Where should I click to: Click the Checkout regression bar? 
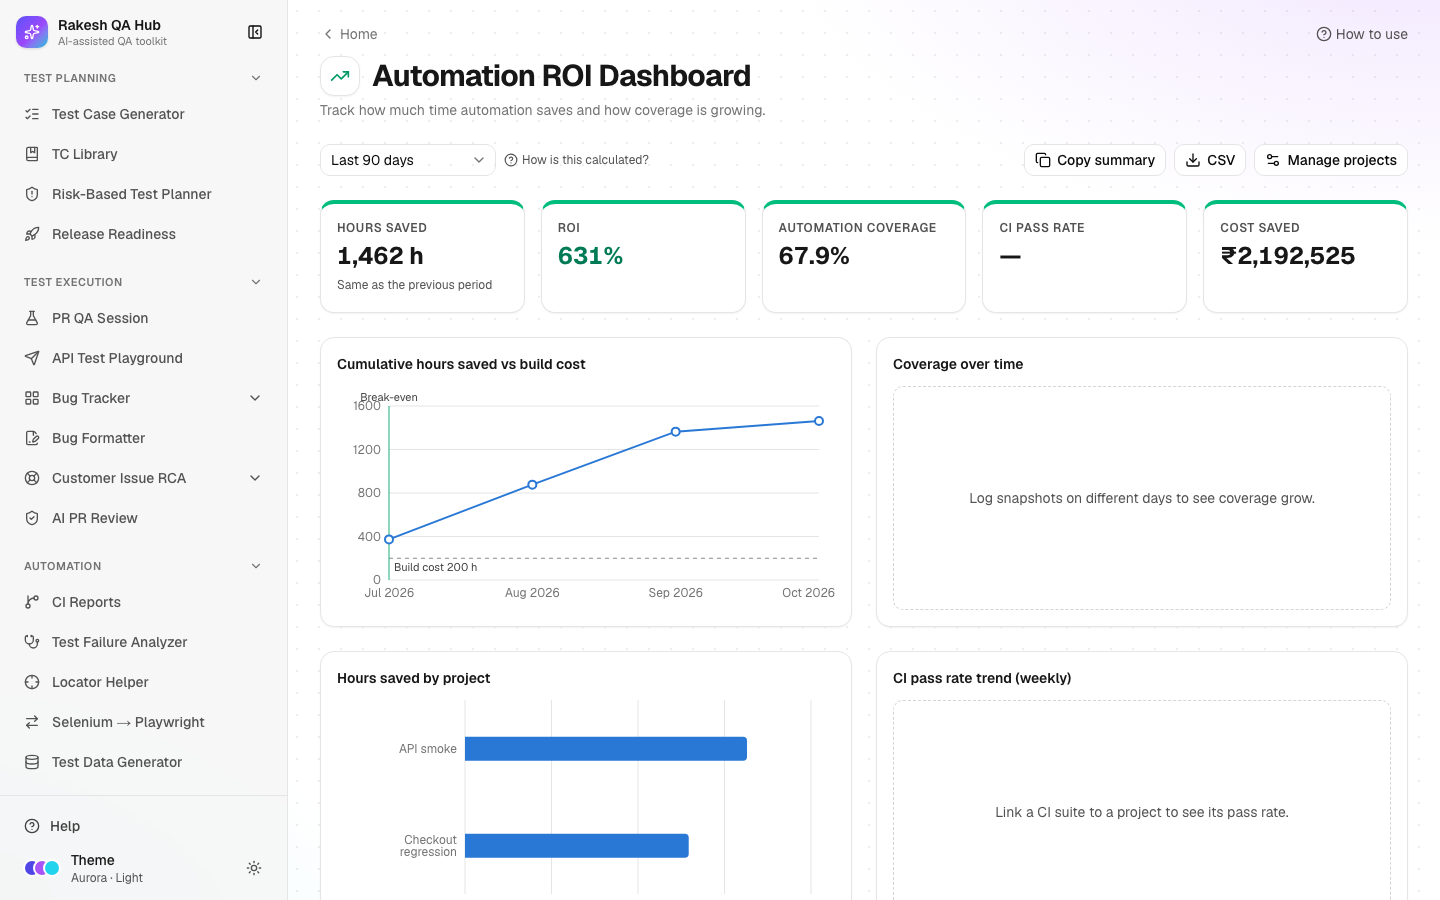[577, 846]
